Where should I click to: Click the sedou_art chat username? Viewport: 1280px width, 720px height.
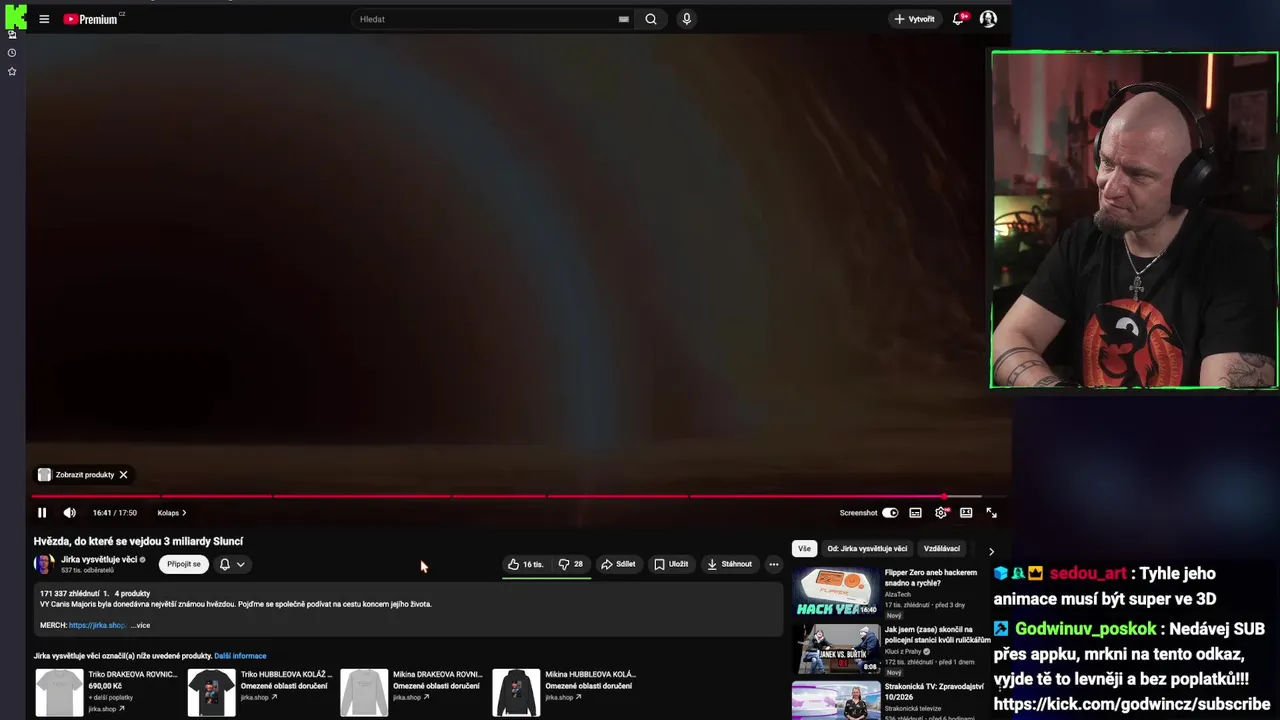tap(1087, 574)
